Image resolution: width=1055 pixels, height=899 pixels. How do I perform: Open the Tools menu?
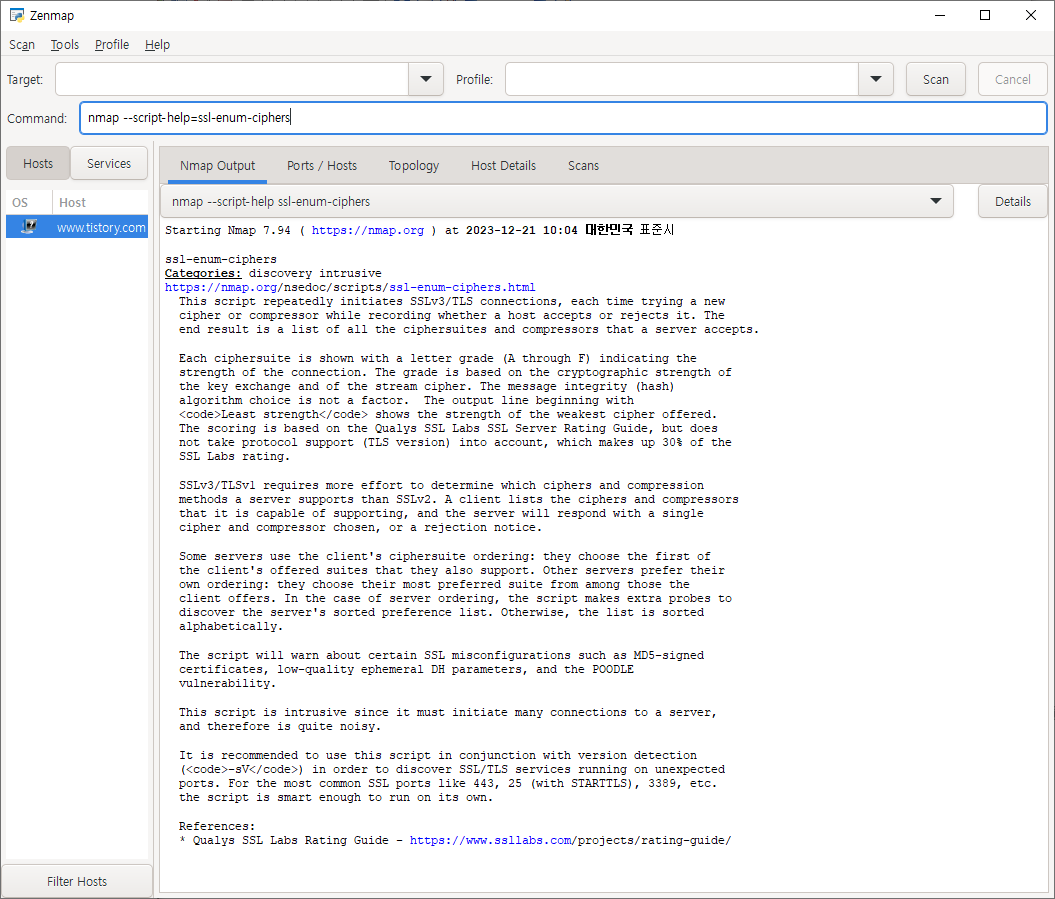point(65,44)
